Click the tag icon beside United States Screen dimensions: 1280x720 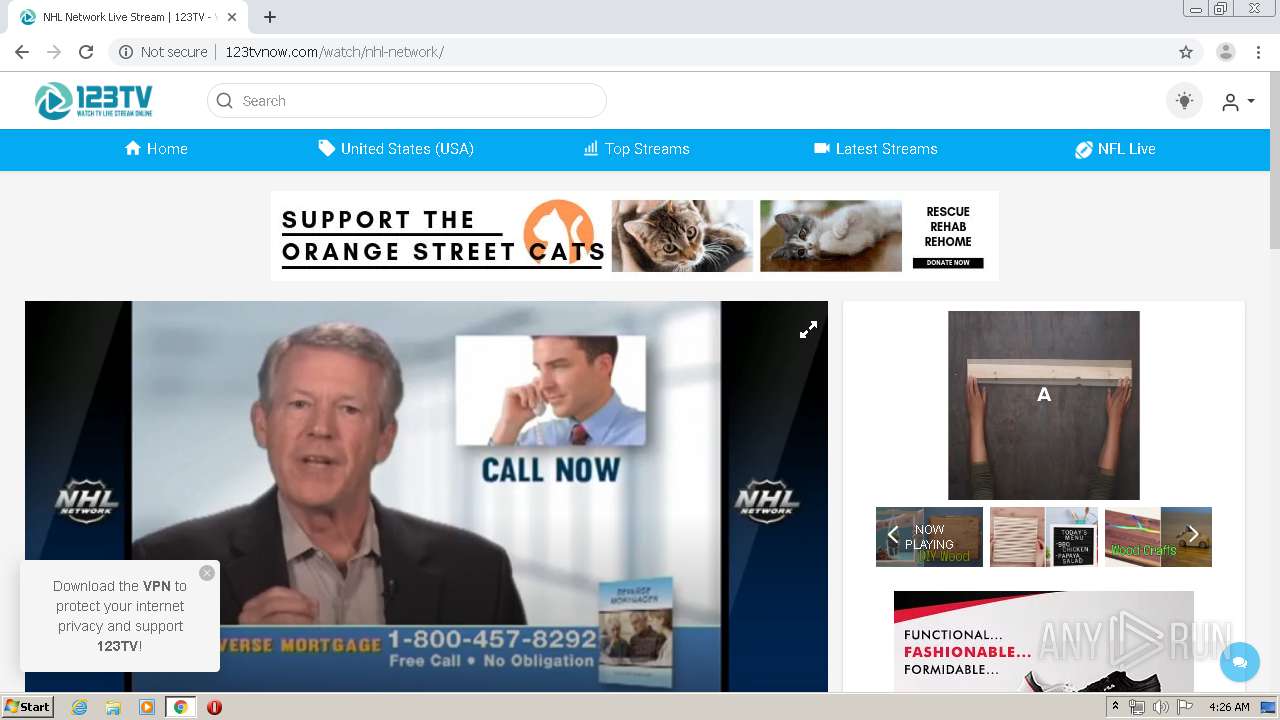click(x=327, y=148)
